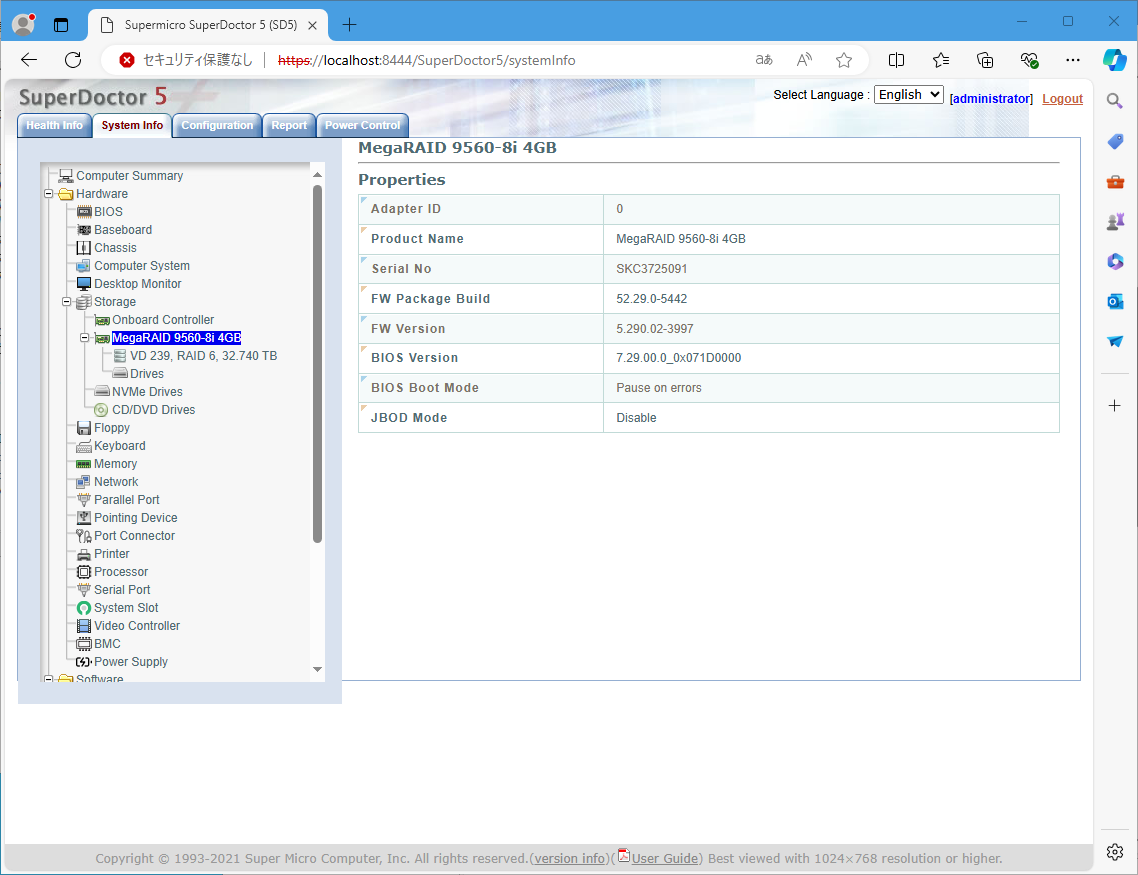Collapse the Hardware folder node
1138x875 pixels.
coord(49,194)
